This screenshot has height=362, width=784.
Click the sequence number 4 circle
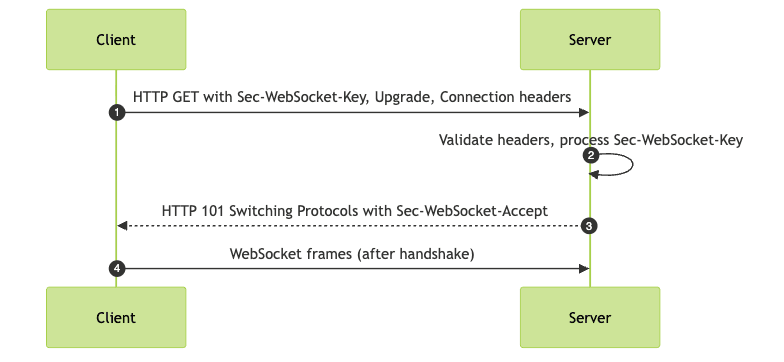click(116, 268)
